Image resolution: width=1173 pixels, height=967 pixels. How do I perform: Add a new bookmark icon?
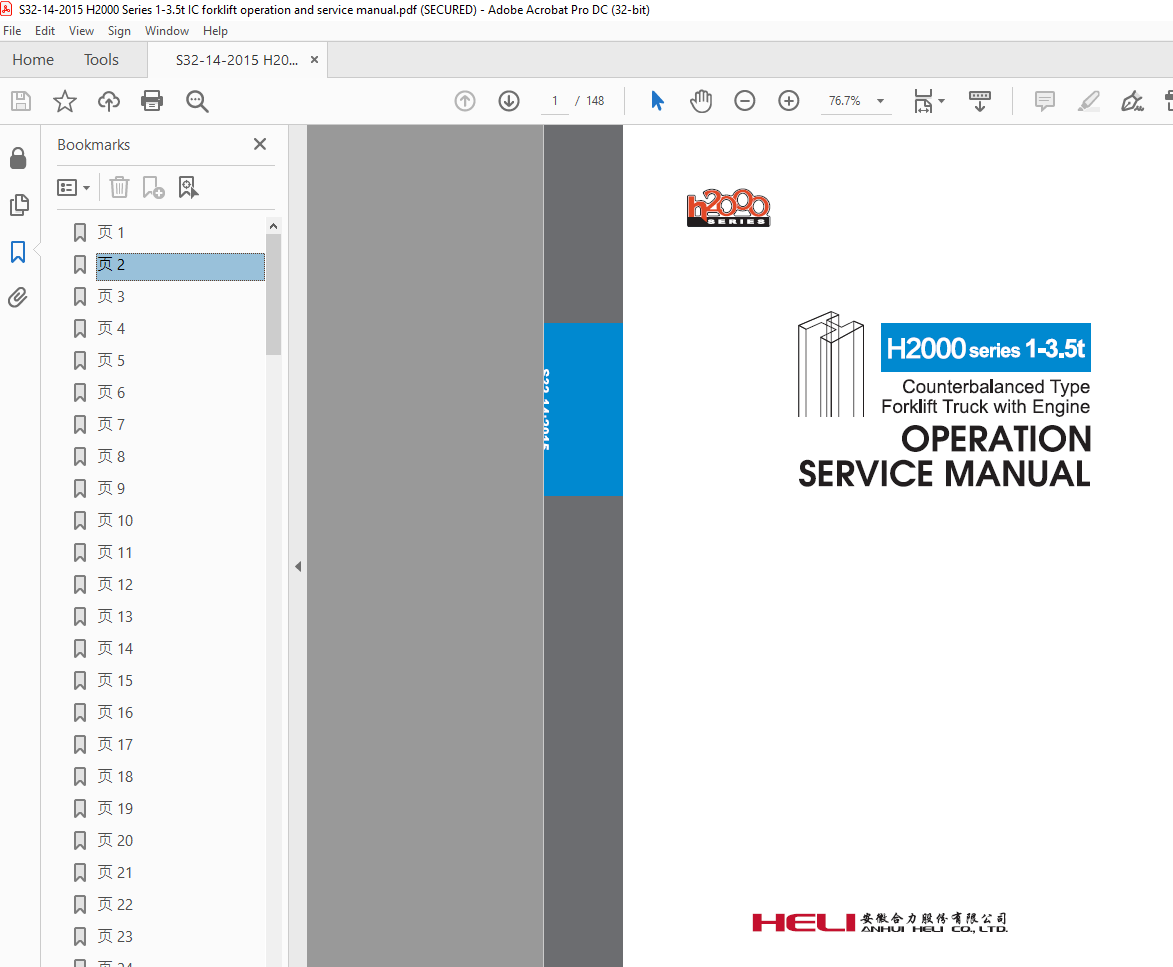[x=153, y=187]
